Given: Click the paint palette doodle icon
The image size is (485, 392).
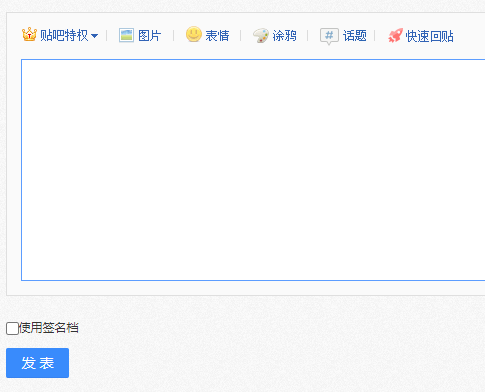Looking at the screenshot, I should (x=261, y=35).
